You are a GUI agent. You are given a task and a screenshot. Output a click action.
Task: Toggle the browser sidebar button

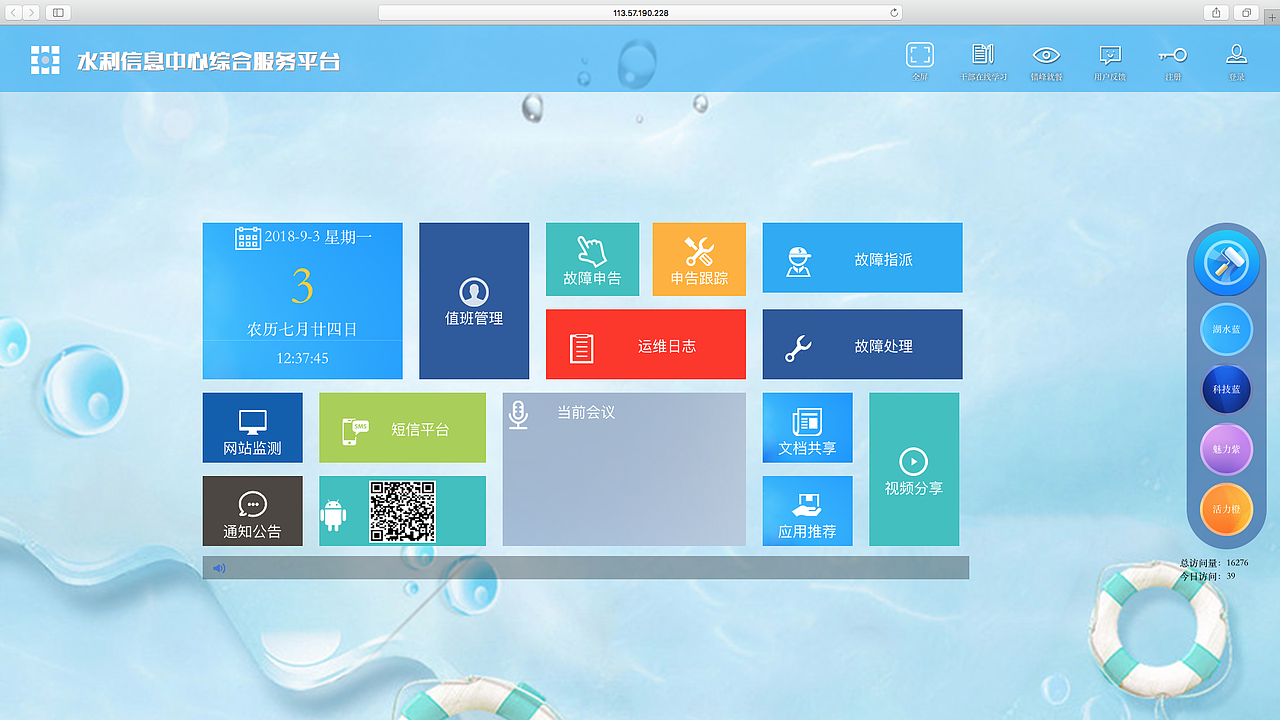57,12
